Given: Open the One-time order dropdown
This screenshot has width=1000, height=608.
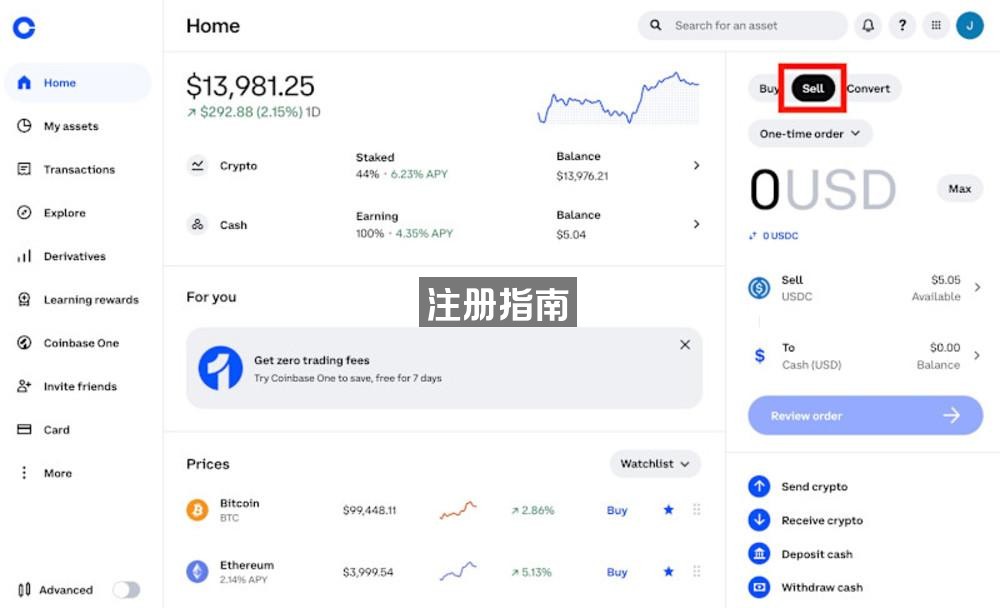Looking at the screenshot, I should pos(810,134).
